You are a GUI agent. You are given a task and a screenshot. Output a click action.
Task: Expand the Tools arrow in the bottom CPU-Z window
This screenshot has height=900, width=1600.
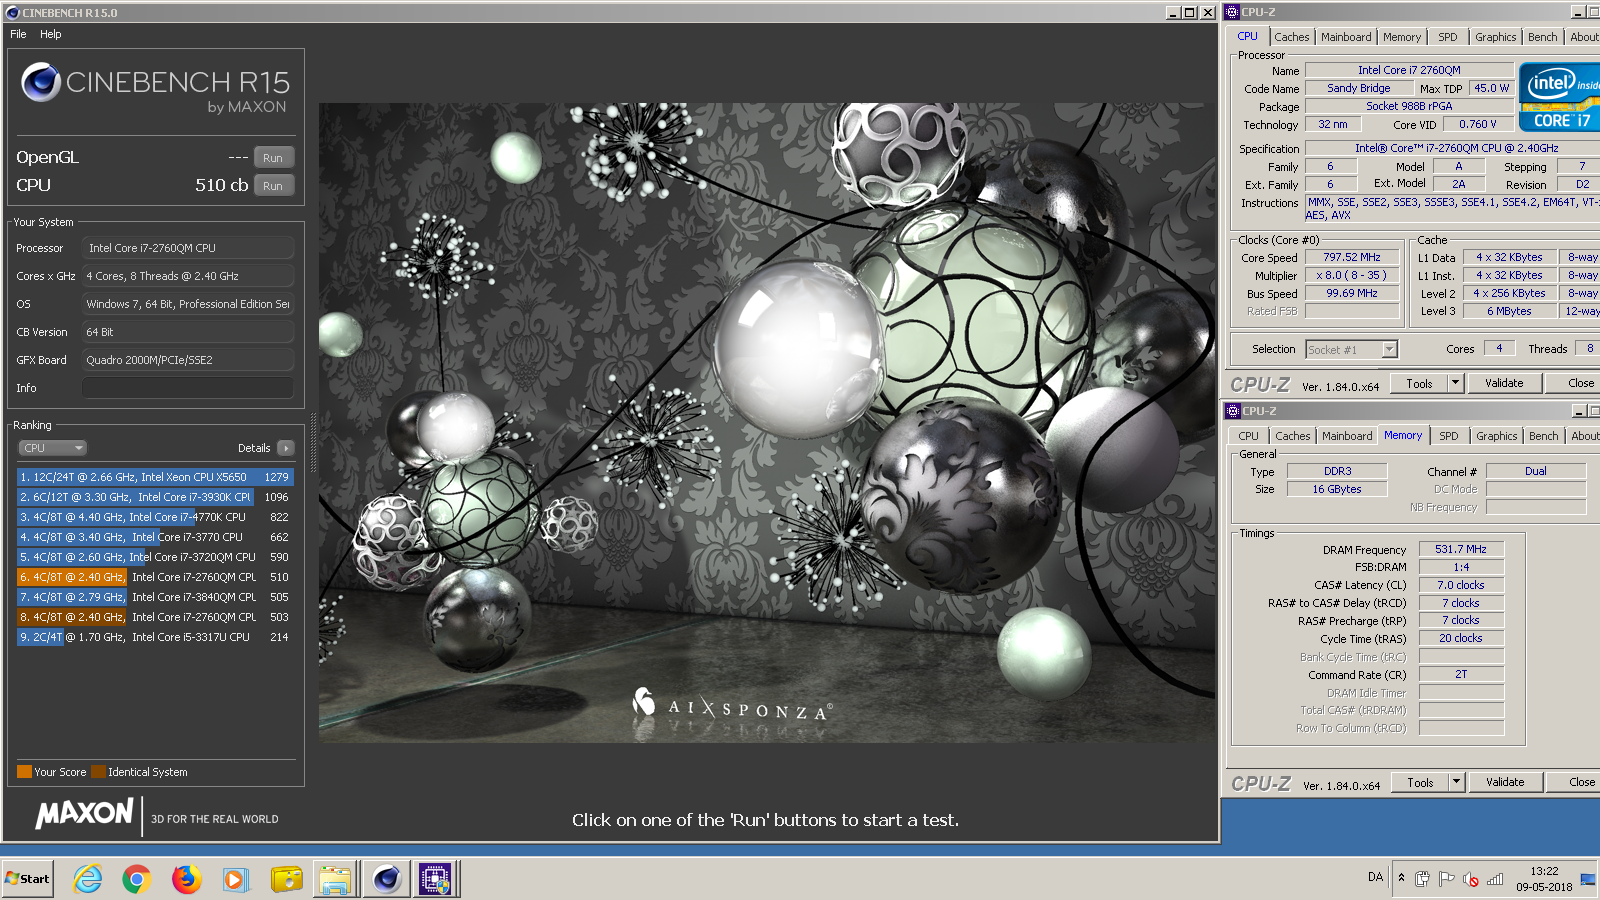pyautogui.click(x=1457, y=782)
